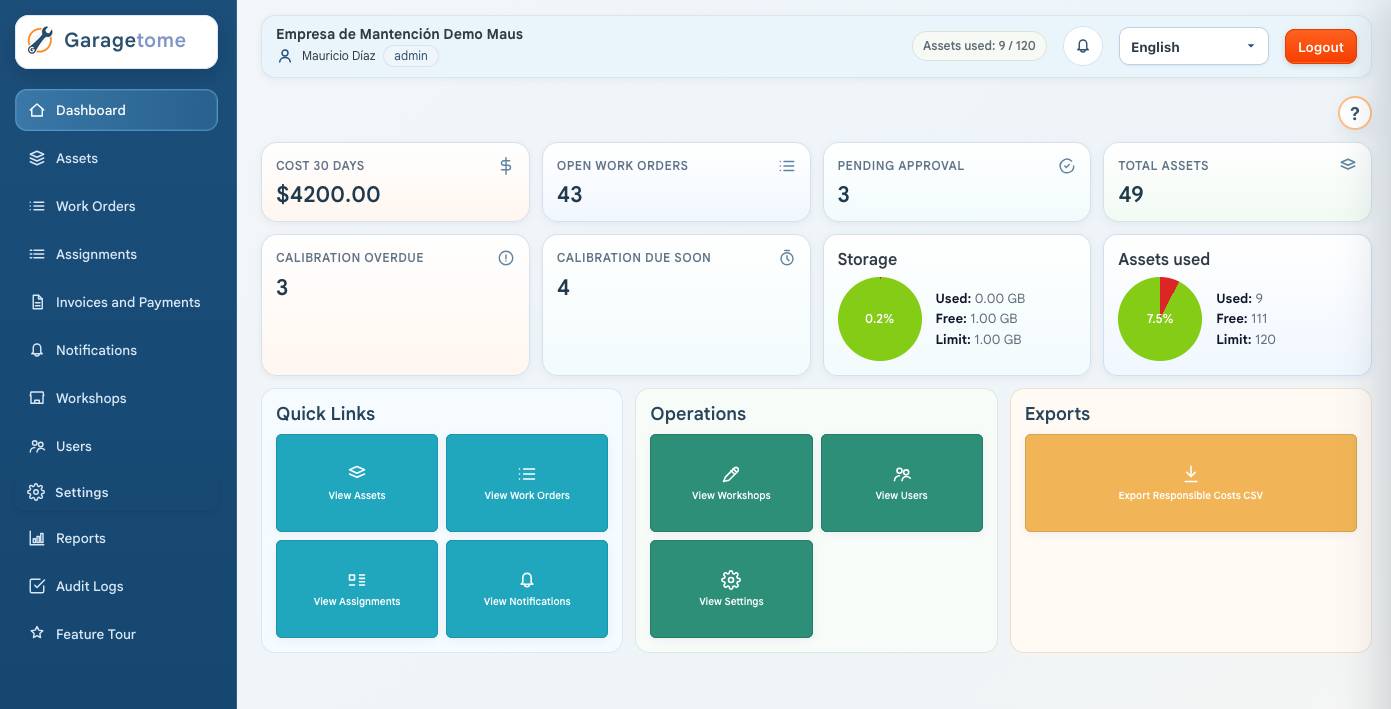Viewport: 1391px width, 709px height.
Task: Click the Notifications bell icon in sidebar
Action: point(37,350)
